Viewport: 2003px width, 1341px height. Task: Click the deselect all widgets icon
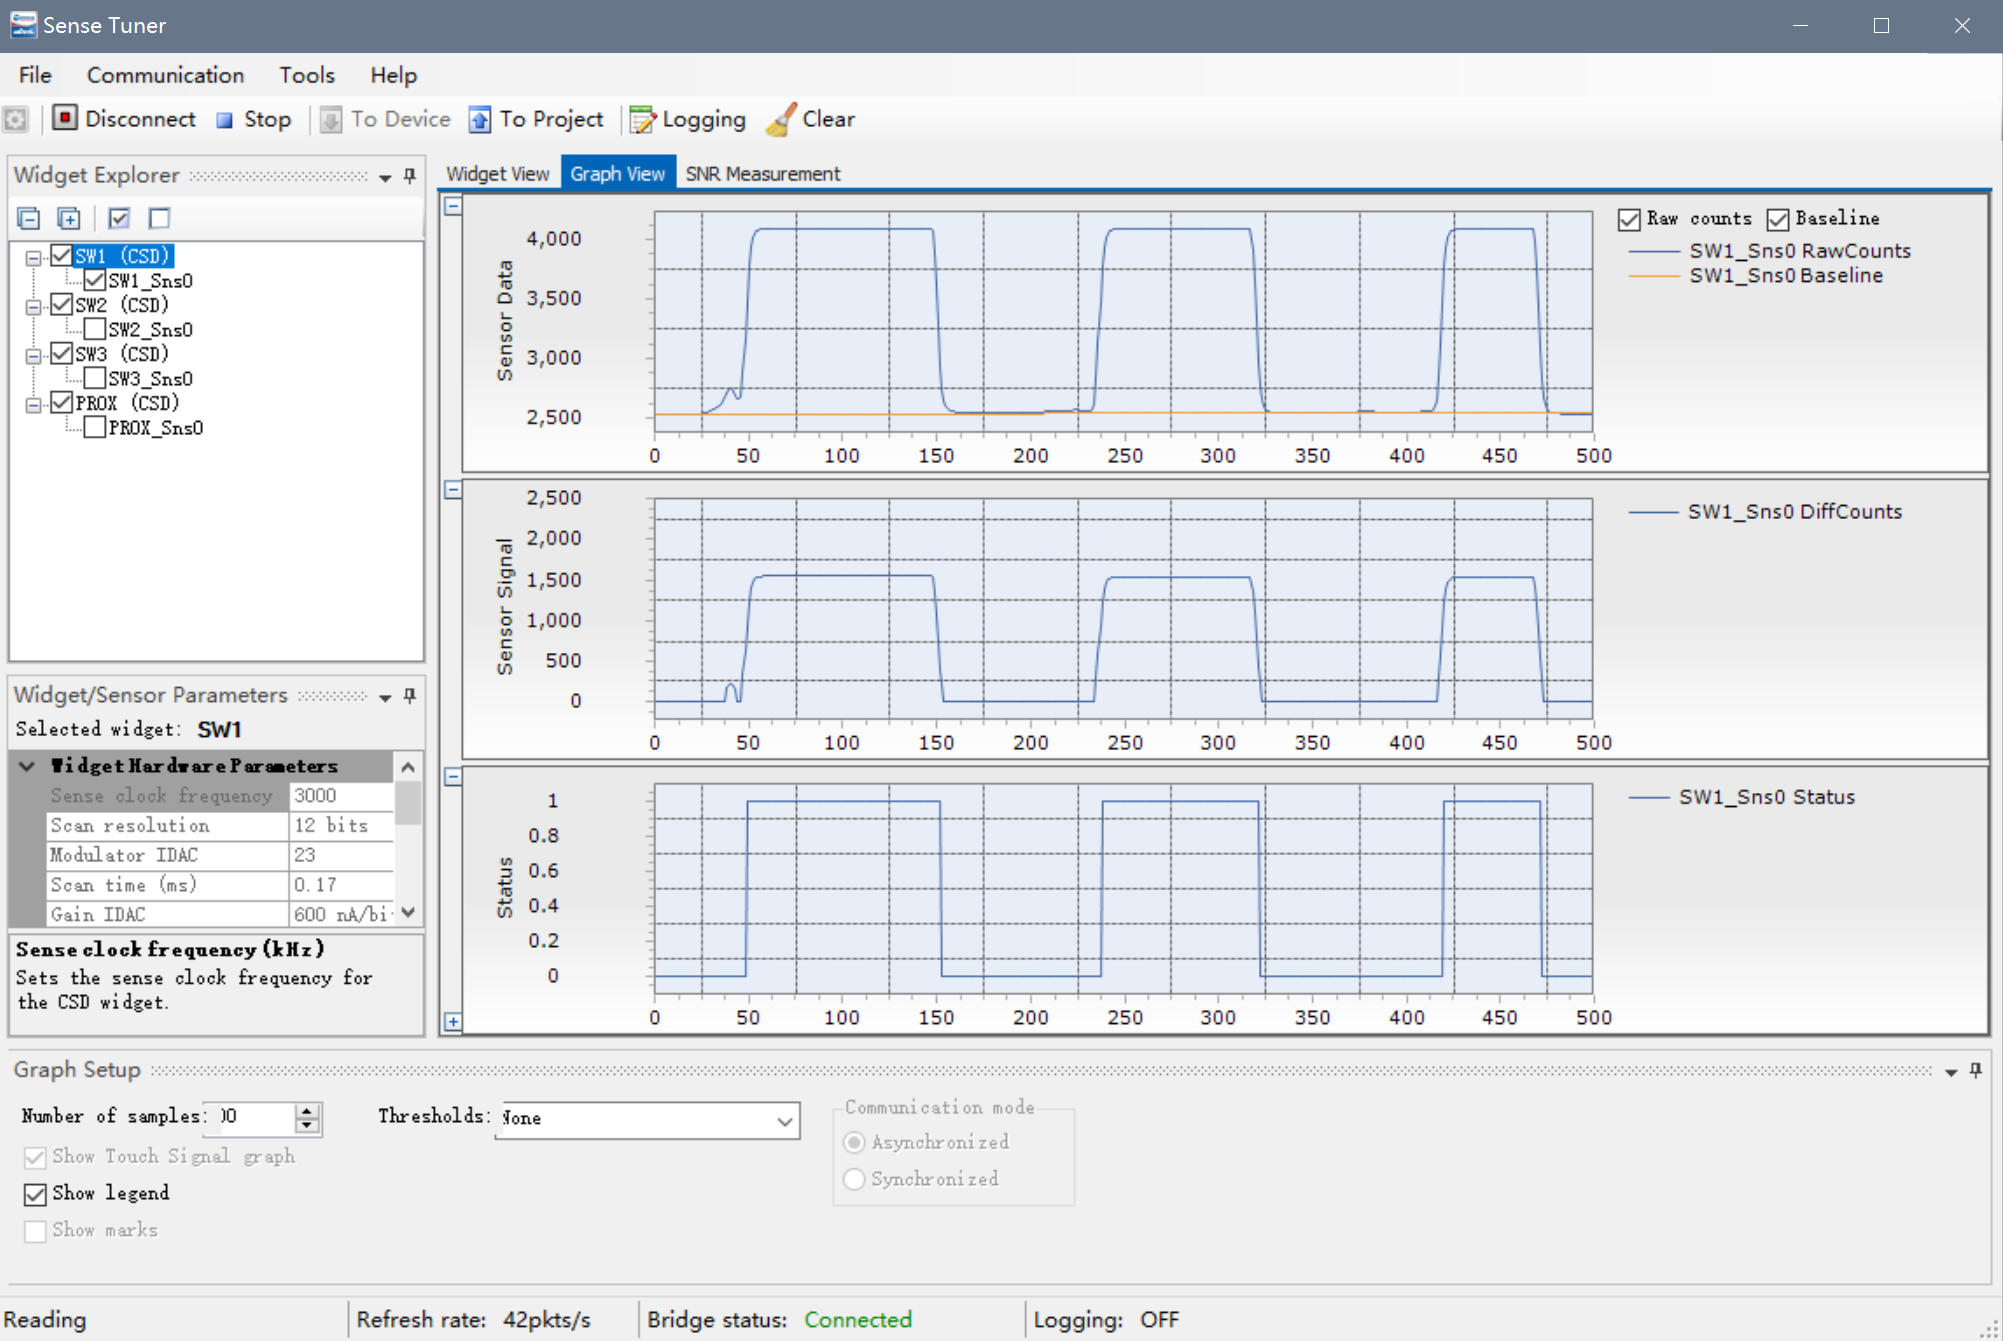click(x=159, y=218)
